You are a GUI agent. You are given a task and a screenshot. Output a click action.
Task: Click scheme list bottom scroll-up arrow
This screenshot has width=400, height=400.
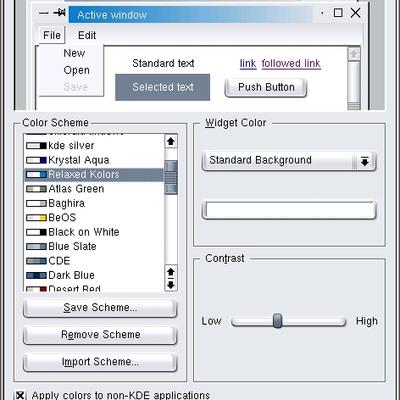pyautogui.click(x=171, y=272)
